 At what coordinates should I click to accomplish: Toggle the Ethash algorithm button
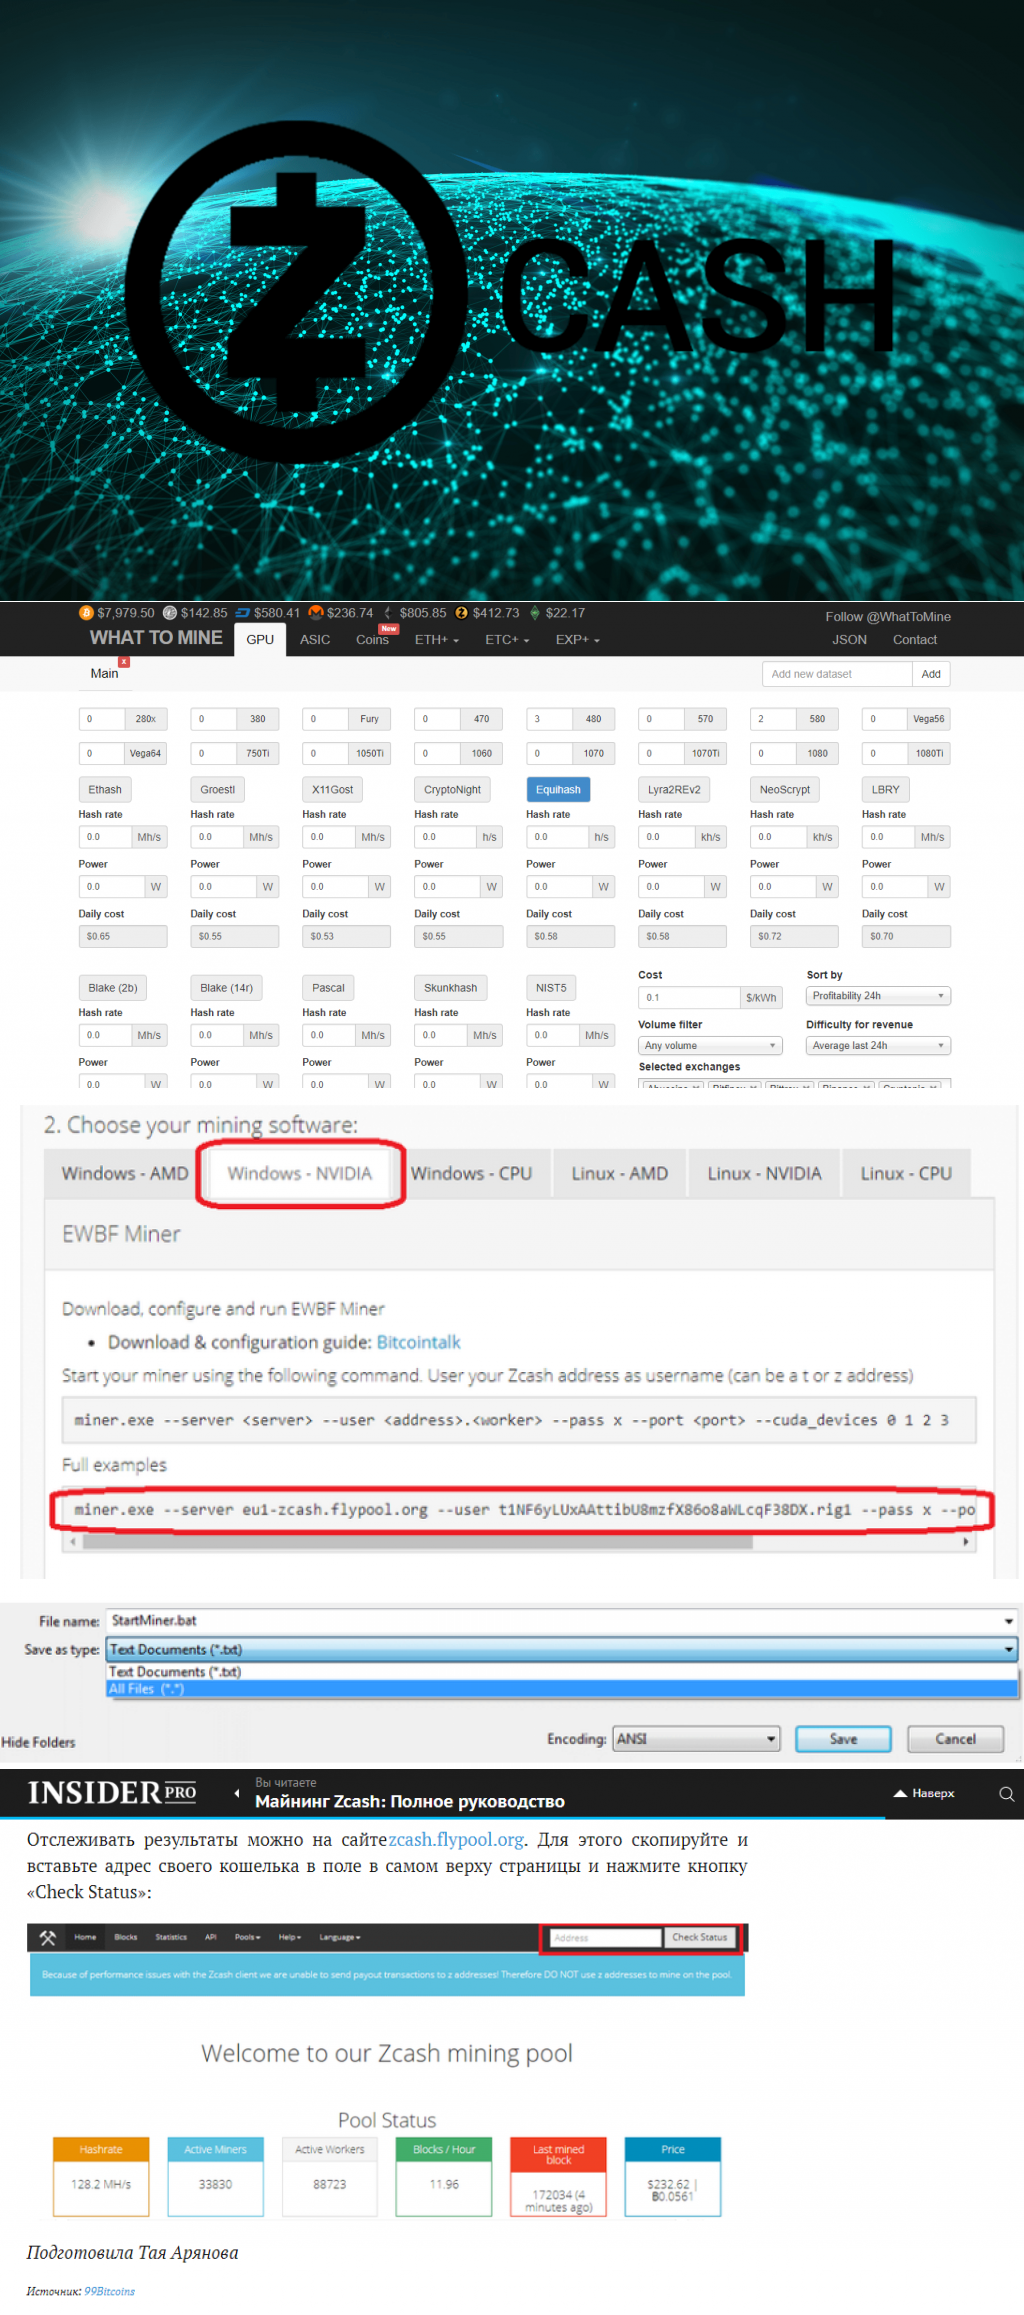click(105, 790)
